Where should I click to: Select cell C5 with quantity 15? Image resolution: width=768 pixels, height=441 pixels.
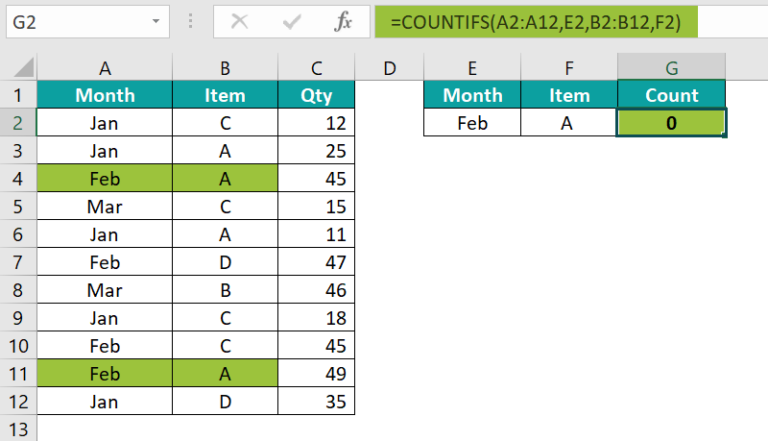pyautogui.click(x=316, y=206)
